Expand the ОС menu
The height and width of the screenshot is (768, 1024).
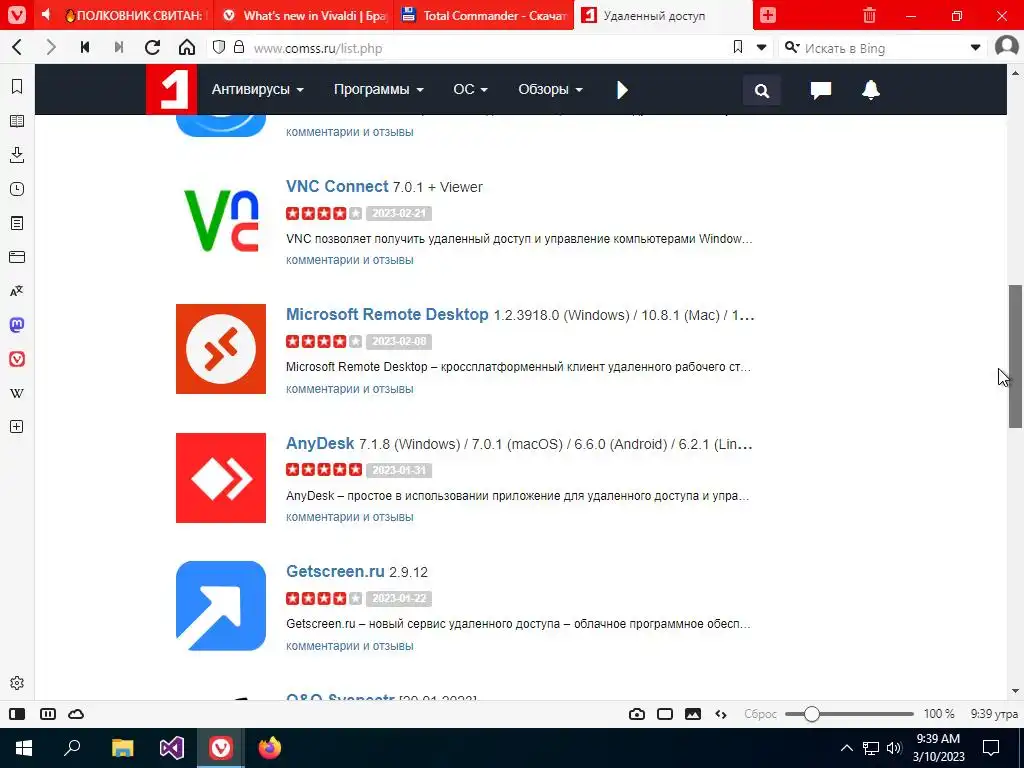click(x=471, y=89)
